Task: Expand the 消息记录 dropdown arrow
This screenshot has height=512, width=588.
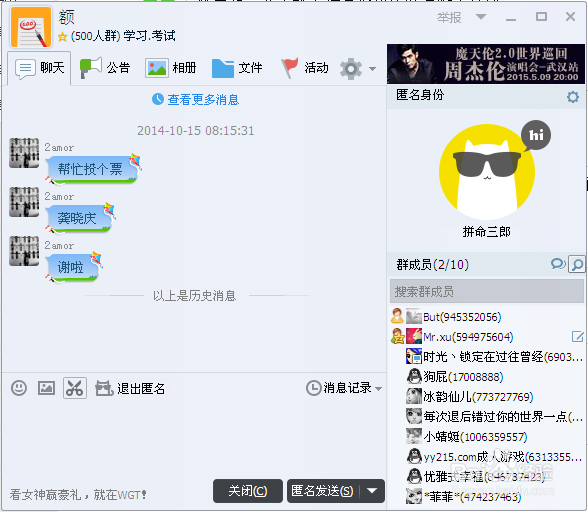Action: pyautogui.click(x=378, y=389)
